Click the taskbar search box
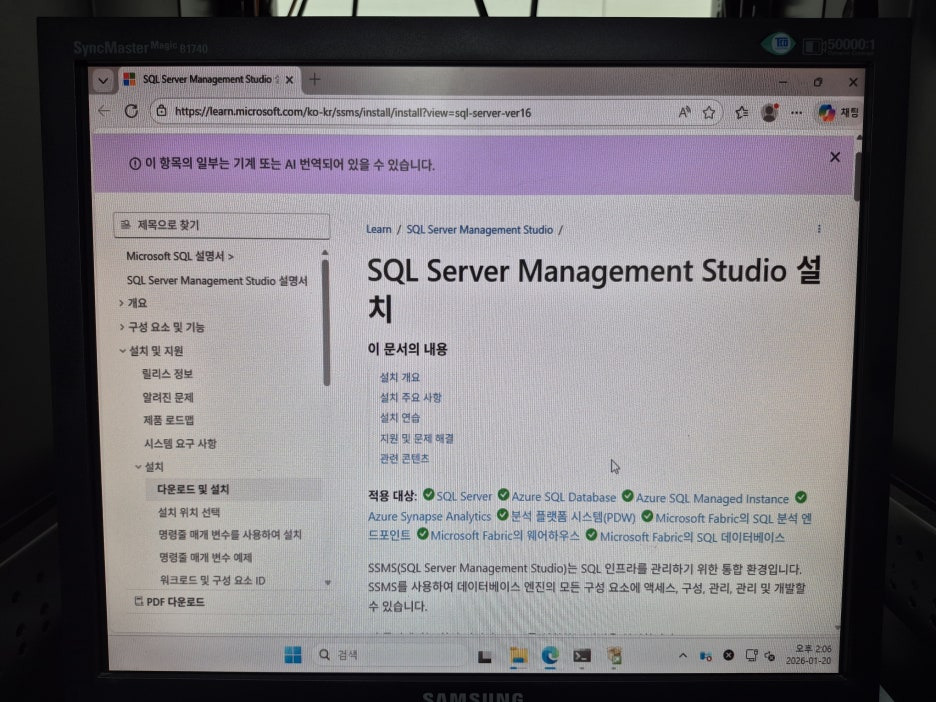 tap(391, 655)
